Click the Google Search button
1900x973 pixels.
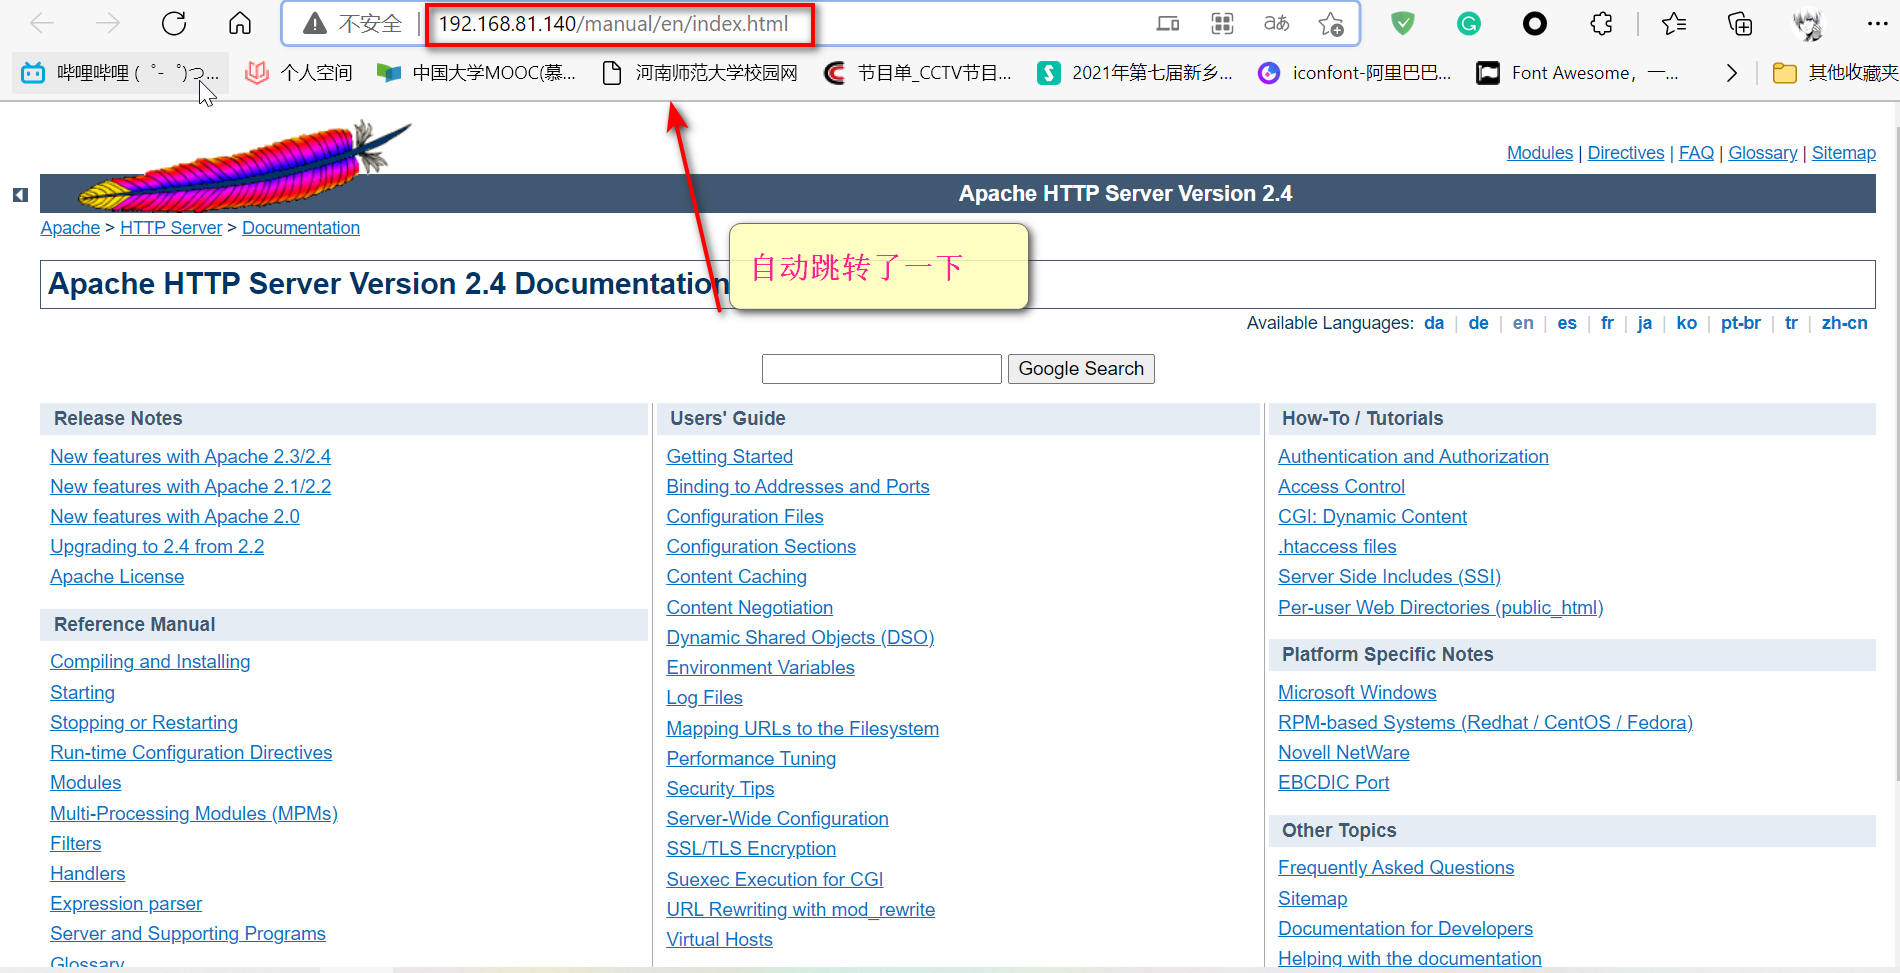point(1081,369)
